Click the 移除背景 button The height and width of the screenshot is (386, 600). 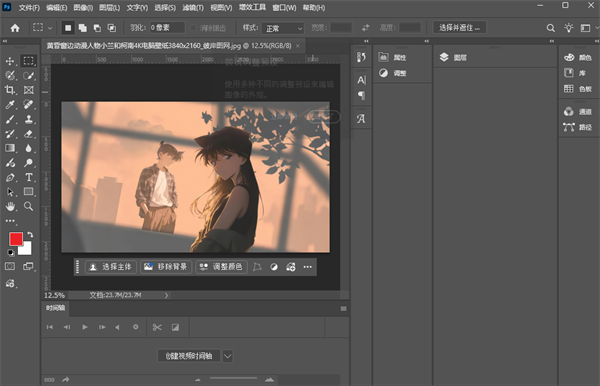[166, 267]
